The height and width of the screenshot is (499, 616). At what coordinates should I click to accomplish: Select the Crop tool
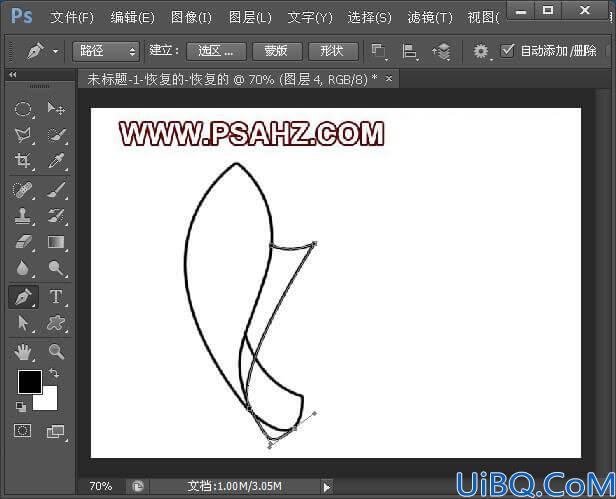[23, 161]
